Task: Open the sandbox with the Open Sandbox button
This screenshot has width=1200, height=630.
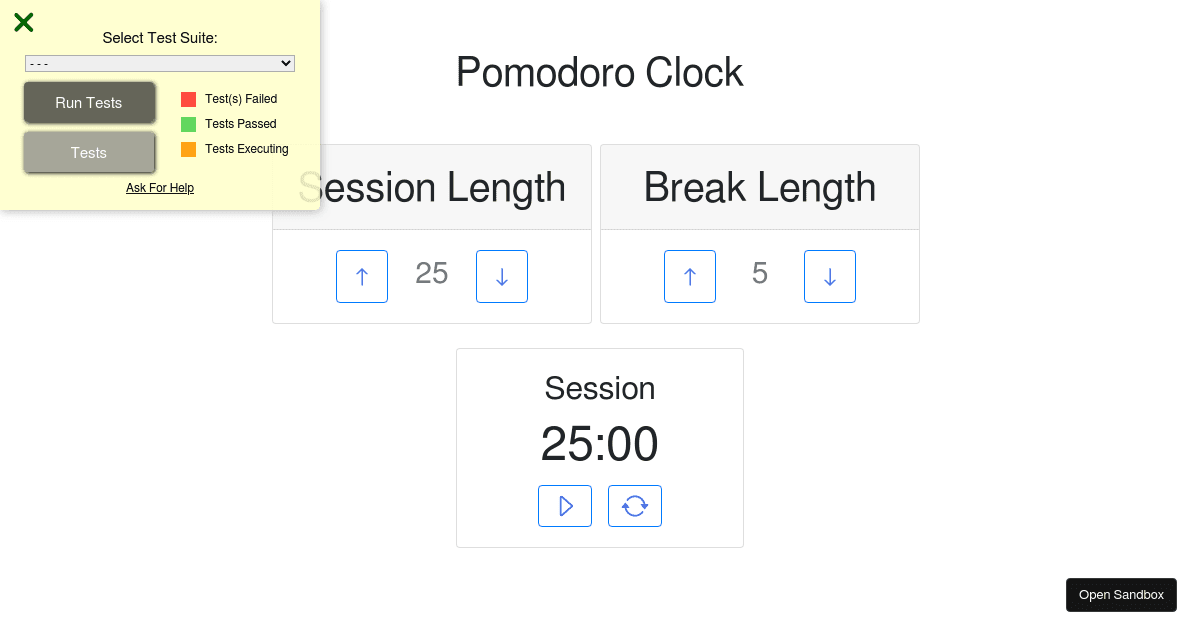Action: point(1121,594)
